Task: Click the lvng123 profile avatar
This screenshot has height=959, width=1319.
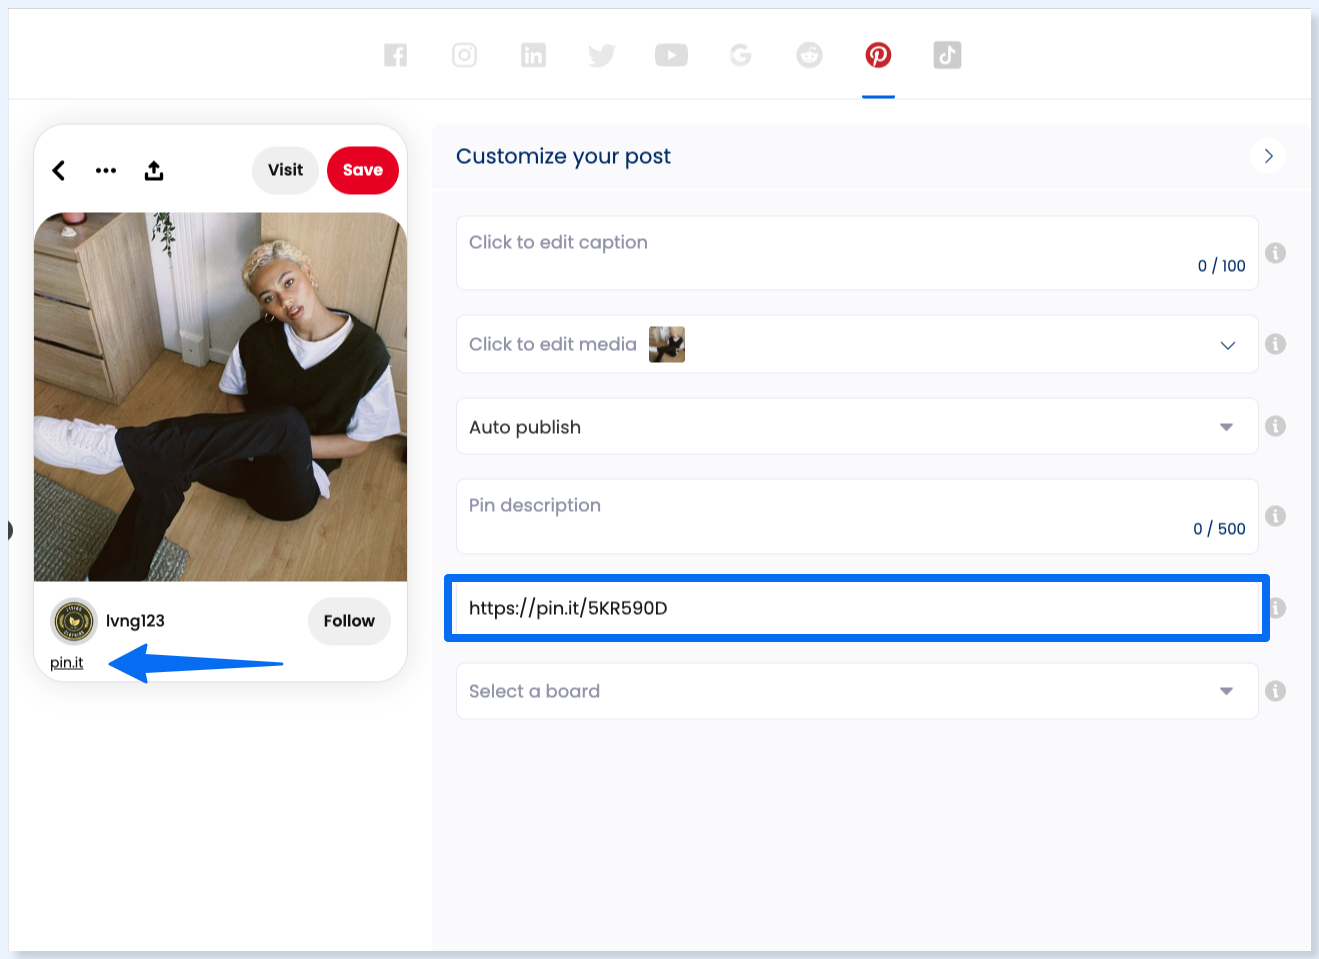Action: tap(73, 621)
